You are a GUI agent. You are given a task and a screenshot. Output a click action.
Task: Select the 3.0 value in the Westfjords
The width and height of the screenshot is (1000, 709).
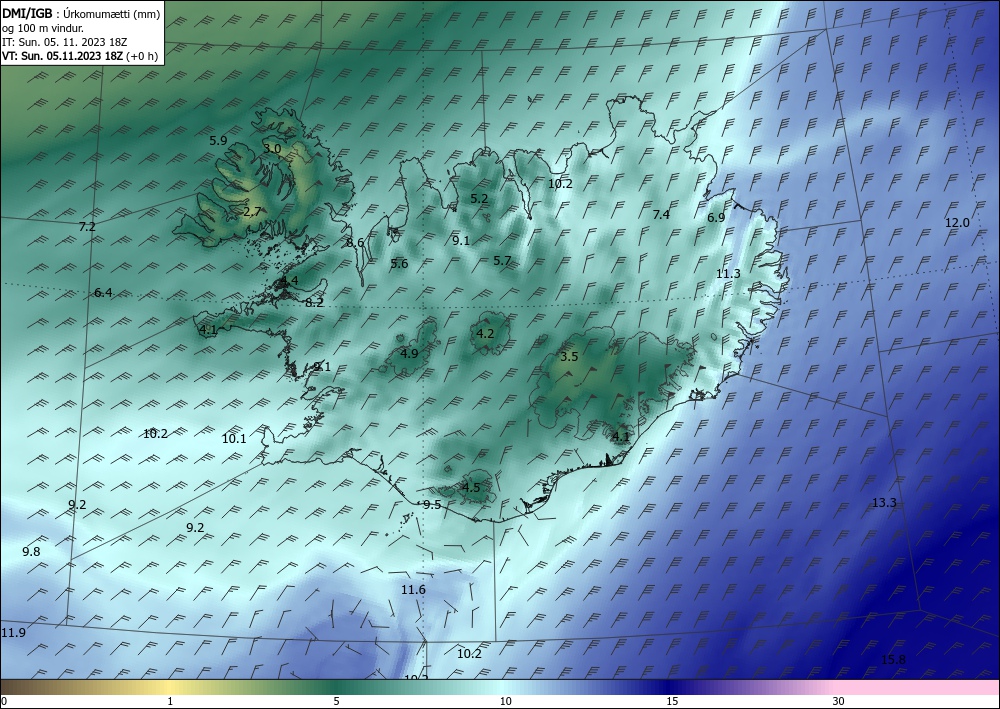(x=272, y=149)
